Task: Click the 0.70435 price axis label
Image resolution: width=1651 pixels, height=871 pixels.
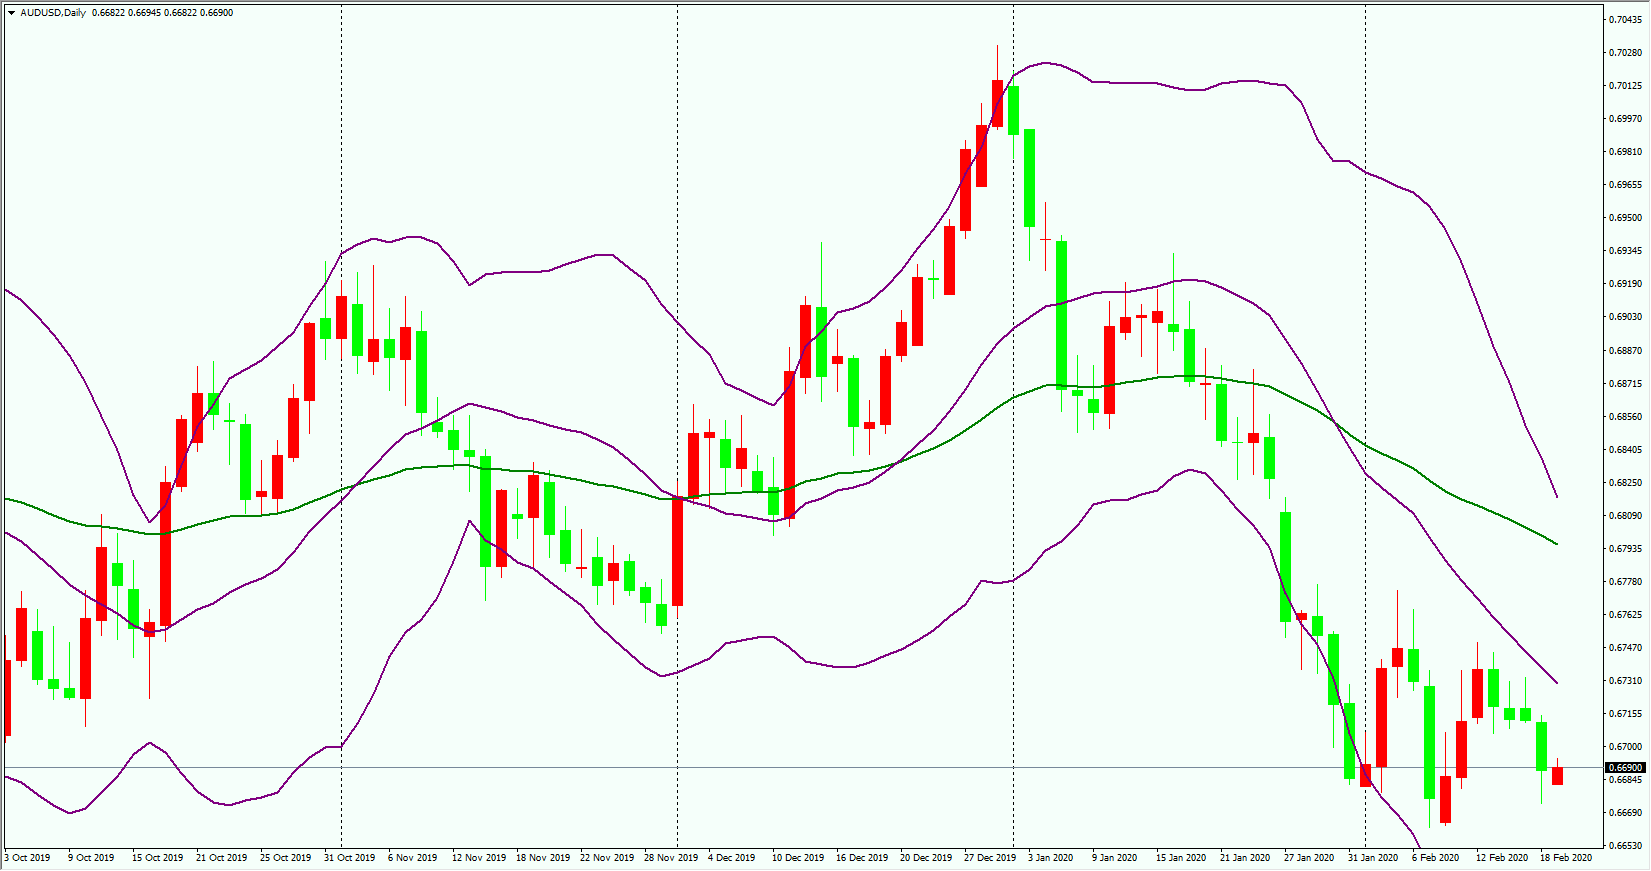Action: 1625,19
